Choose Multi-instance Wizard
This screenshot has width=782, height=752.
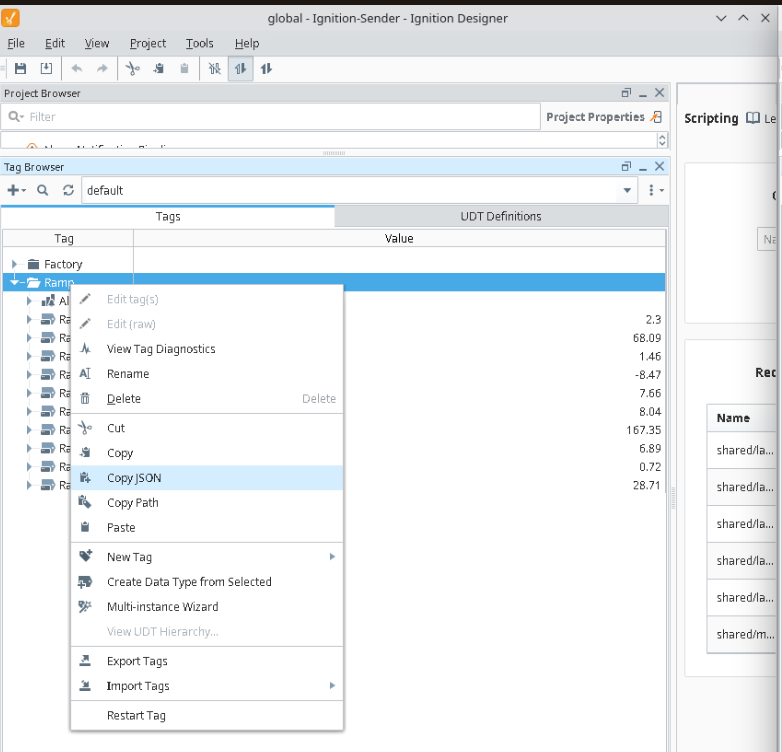click(x=207, y=607)
